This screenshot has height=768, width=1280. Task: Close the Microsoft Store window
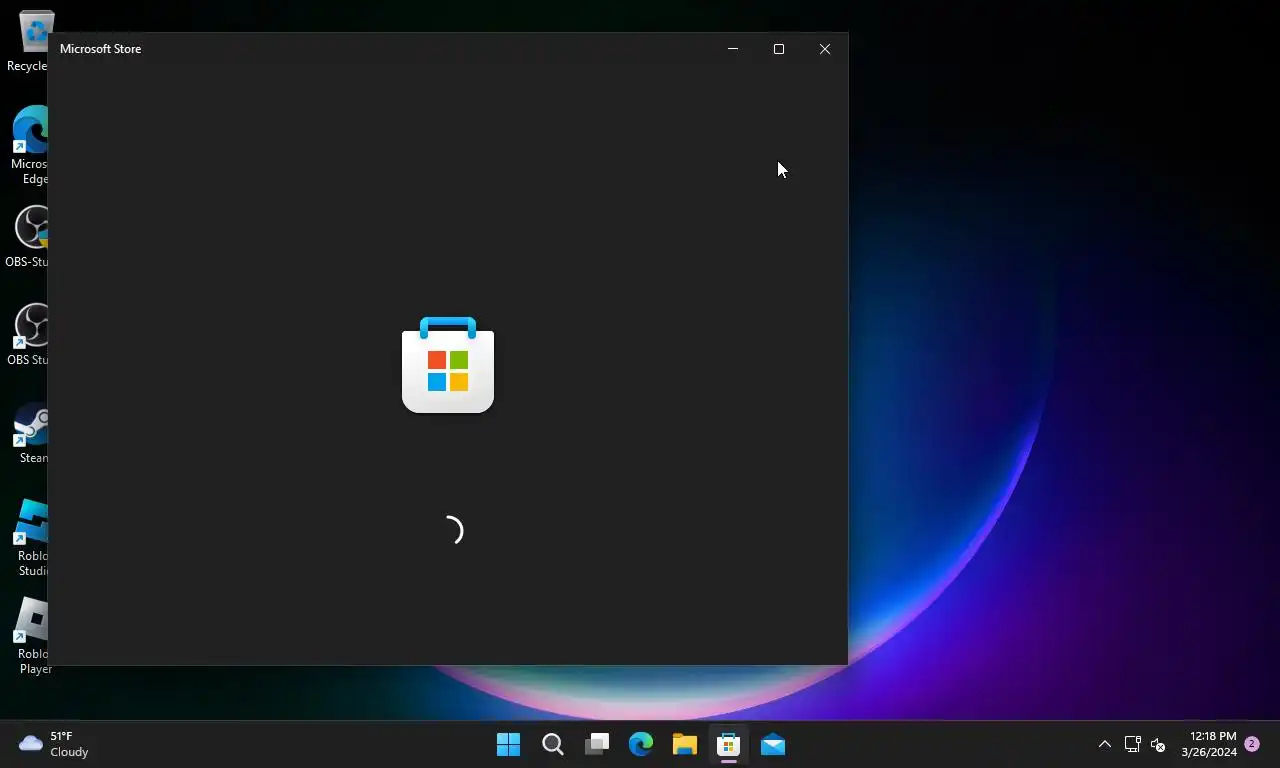point(825,49)
